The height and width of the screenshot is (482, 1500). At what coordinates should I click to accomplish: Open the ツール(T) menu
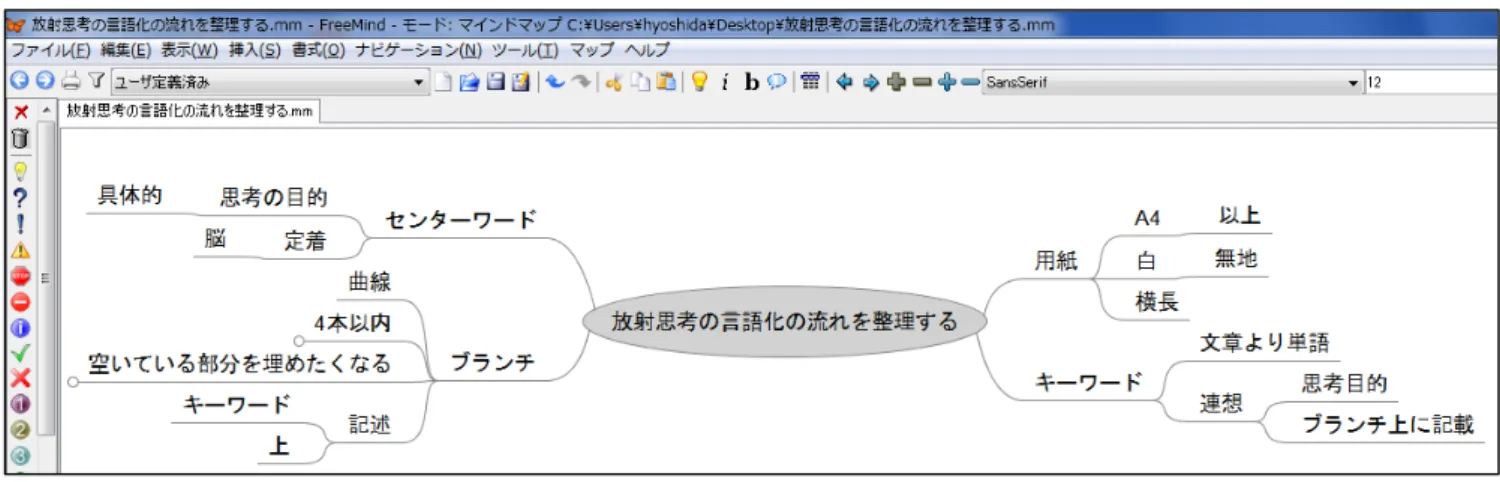pos(525,50)
